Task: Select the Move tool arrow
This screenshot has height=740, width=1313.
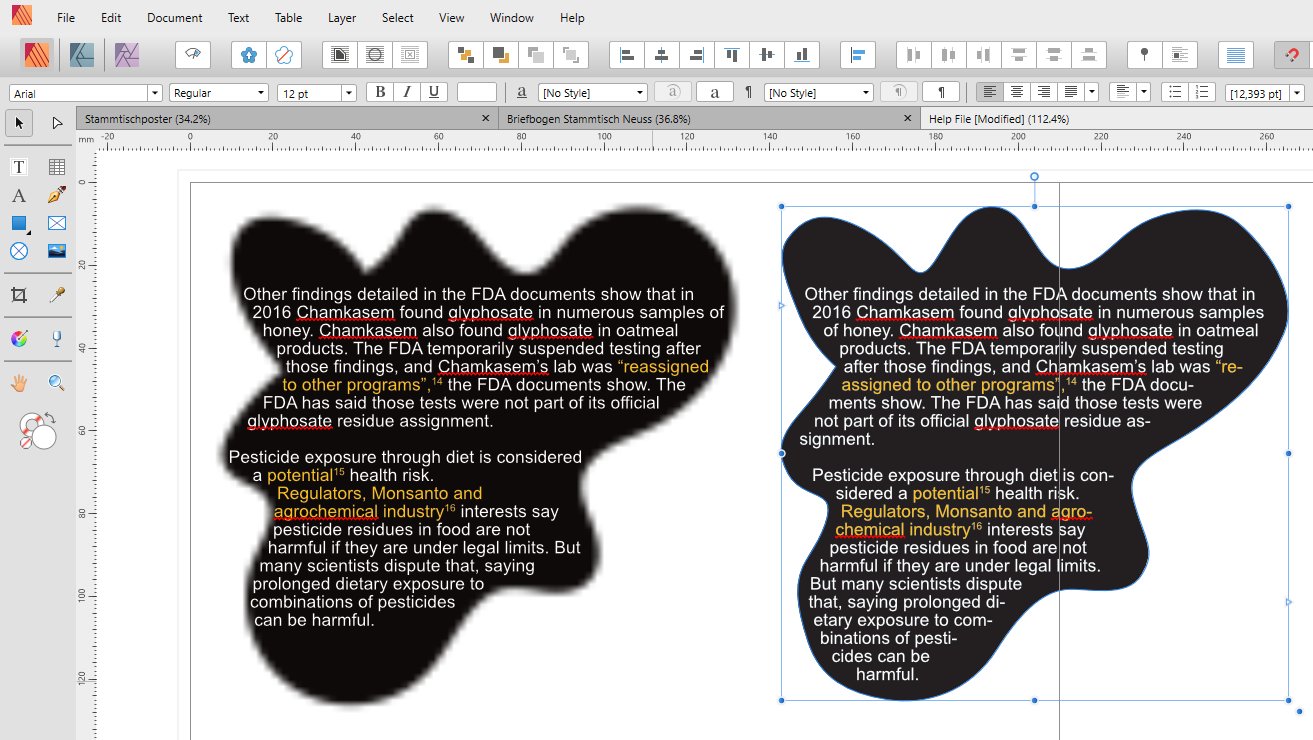Action: 19,123
